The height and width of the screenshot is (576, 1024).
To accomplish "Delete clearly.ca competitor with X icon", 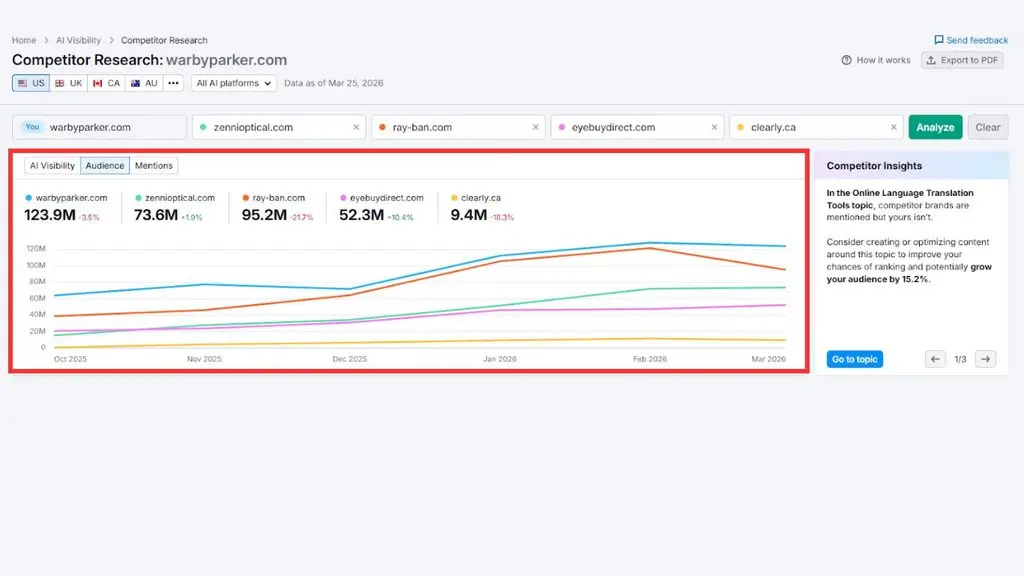I will tap(893, 127).
